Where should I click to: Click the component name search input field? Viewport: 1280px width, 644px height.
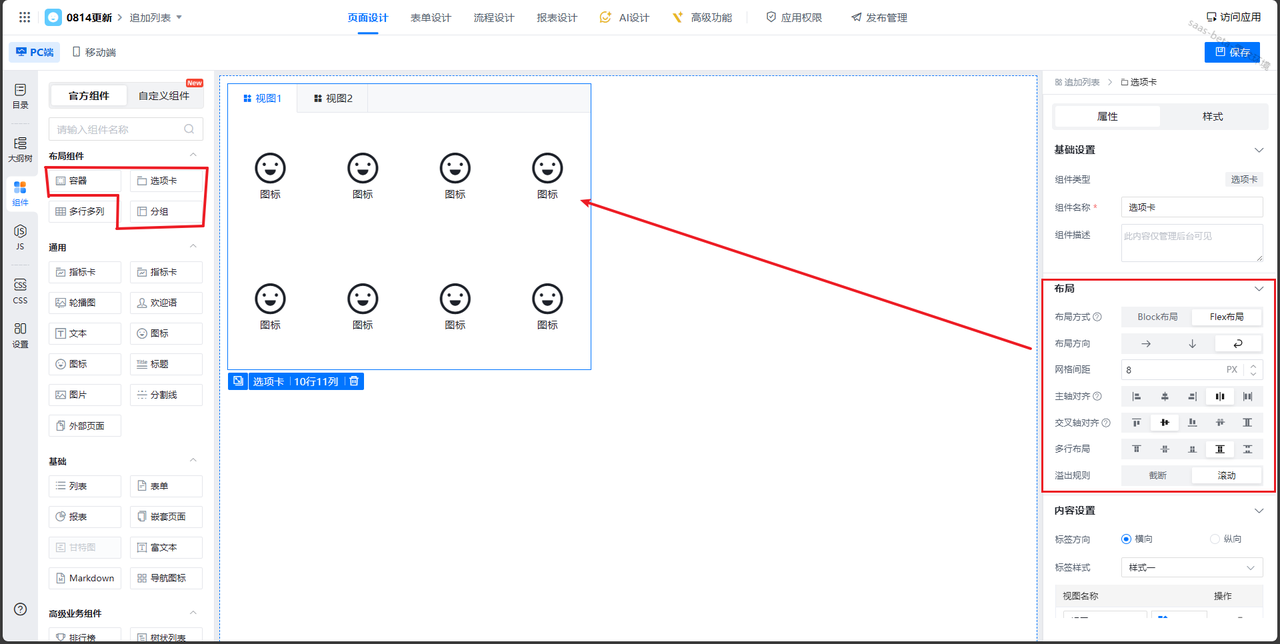[x=118, y=129]
